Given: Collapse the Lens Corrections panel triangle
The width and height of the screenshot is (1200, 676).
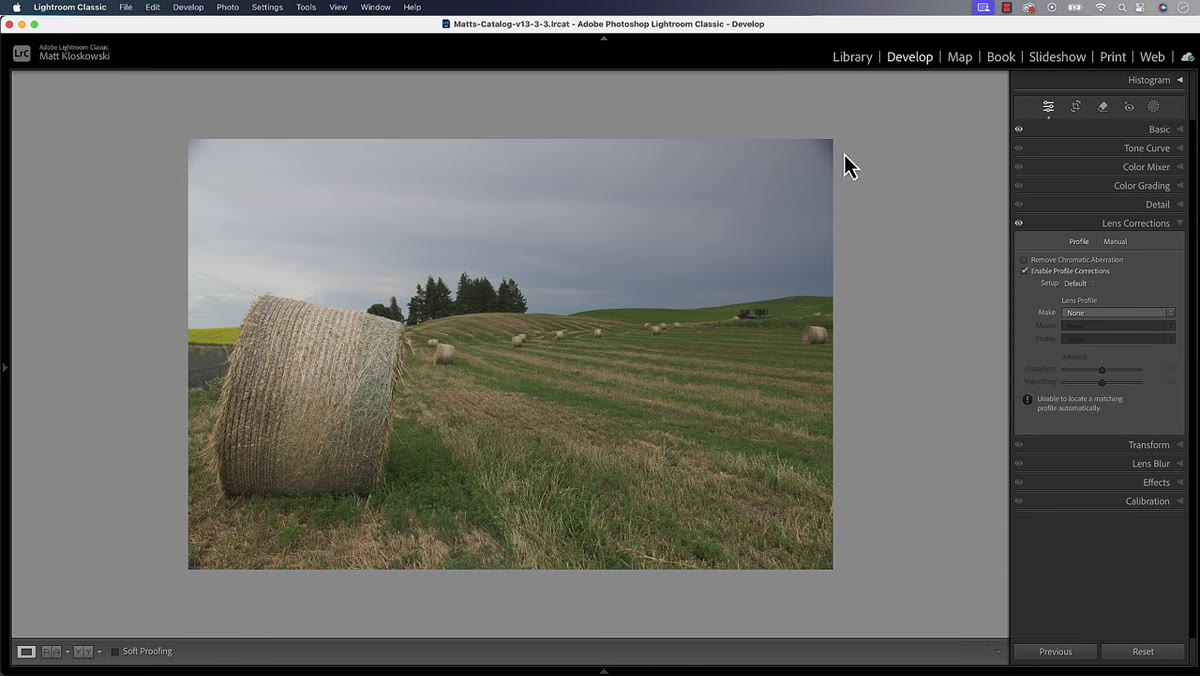Looking at the screenshot, I should point(1179,223).
